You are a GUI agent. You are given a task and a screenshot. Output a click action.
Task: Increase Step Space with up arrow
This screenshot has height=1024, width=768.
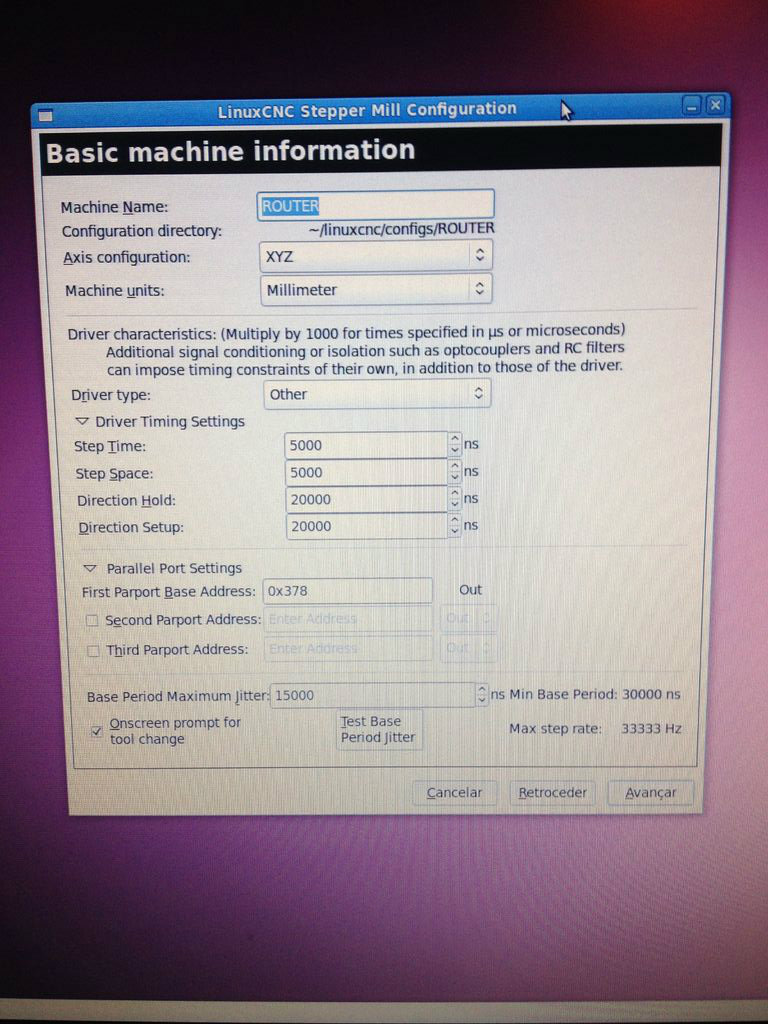point(455,466)
